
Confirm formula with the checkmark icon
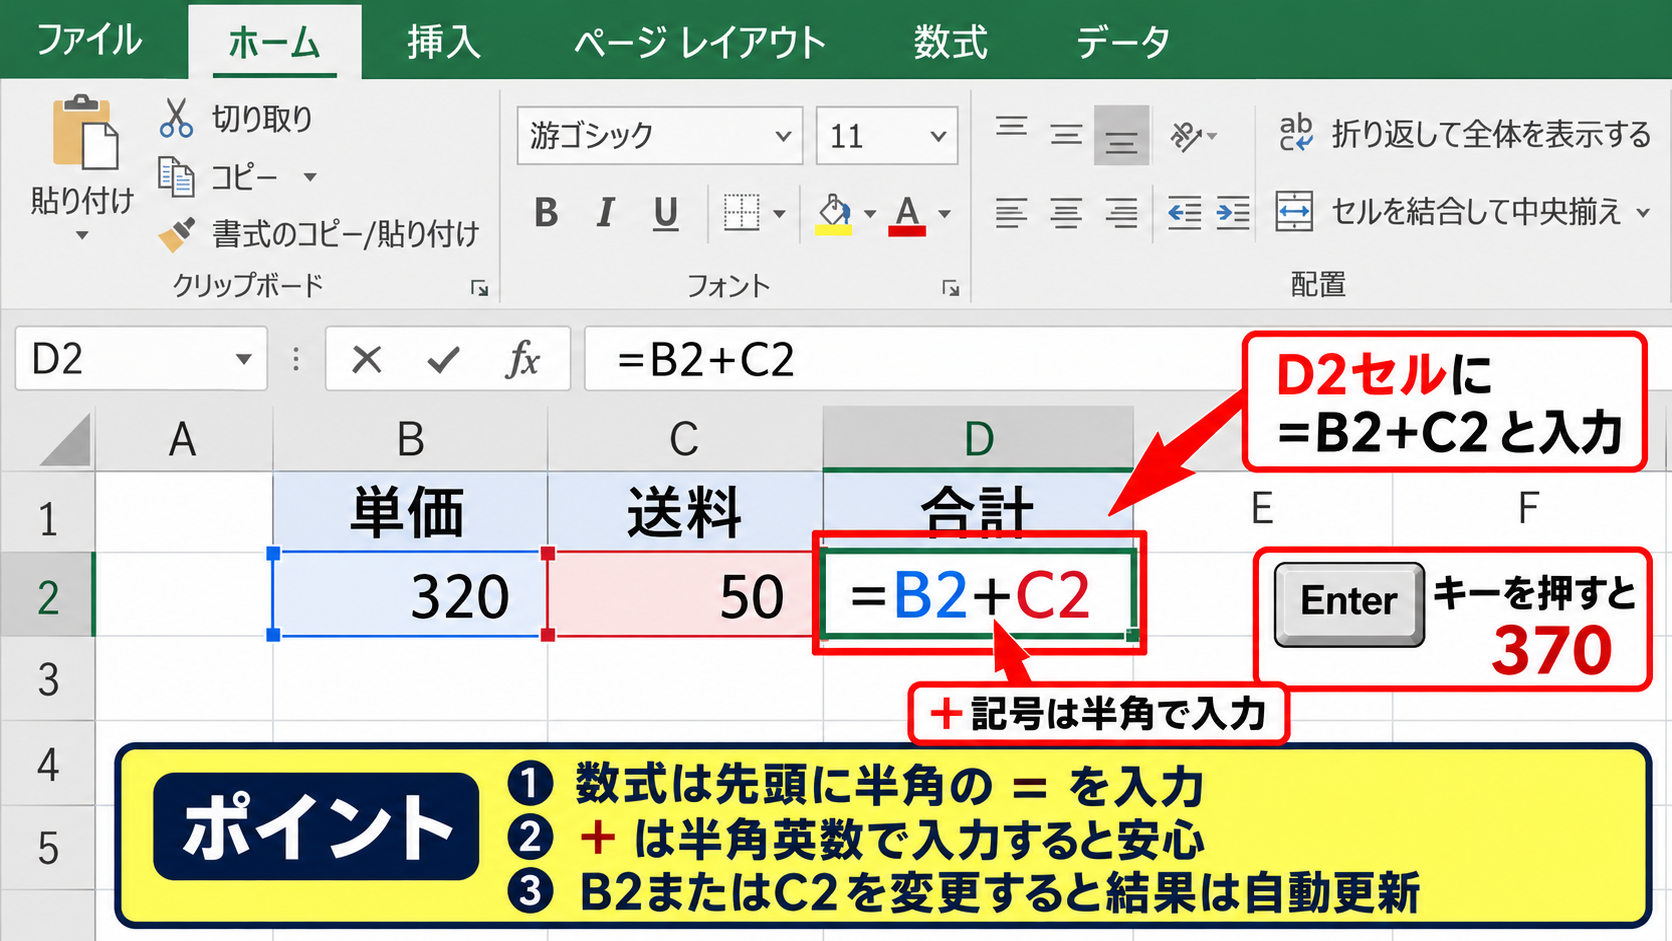pyautogui.click(x=443, y=359)
